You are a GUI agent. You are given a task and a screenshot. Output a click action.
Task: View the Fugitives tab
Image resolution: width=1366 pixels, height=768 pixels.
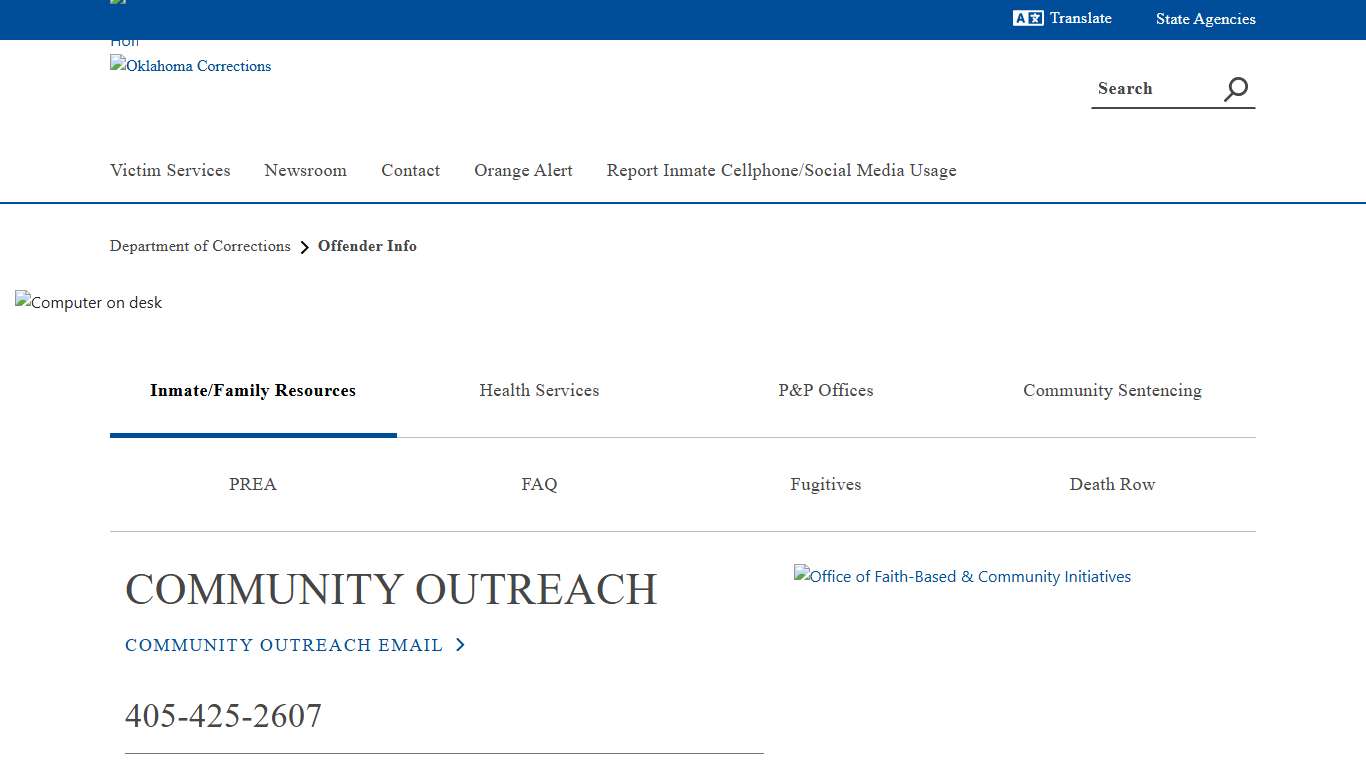click(x=826, y=484)
